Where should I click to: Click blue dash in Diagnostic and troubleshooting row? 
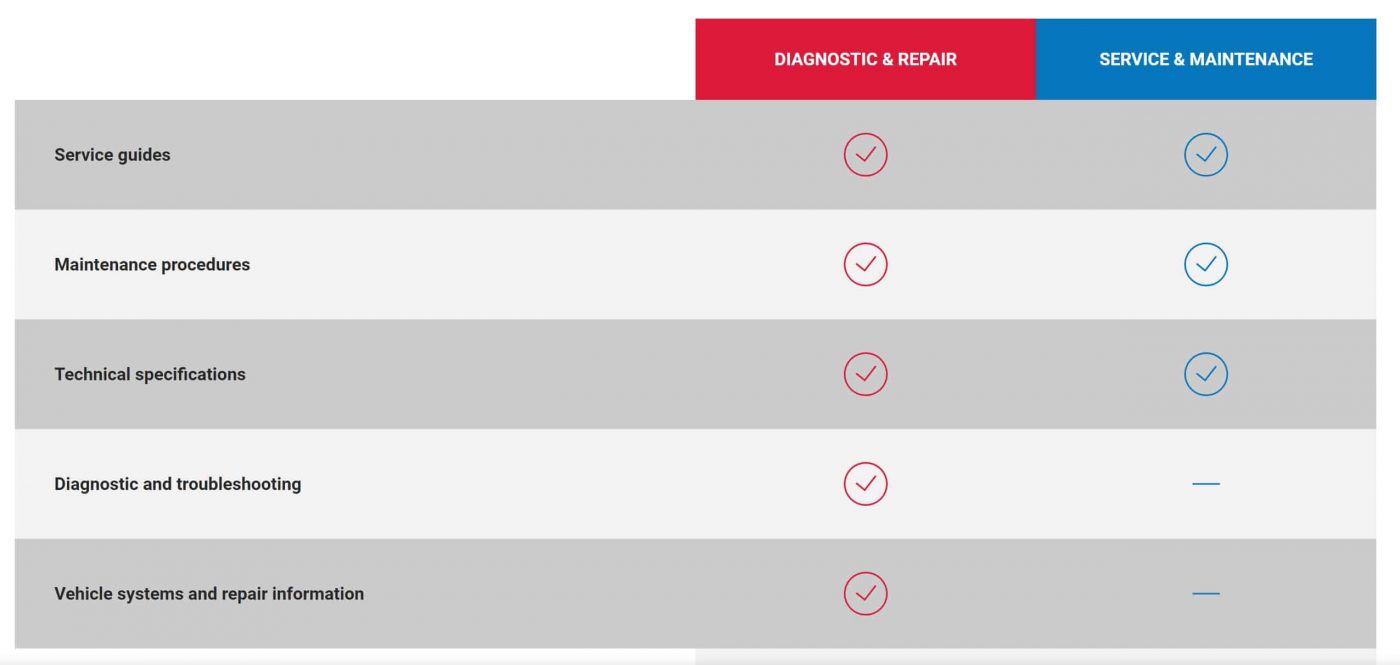click(1206, 484)
